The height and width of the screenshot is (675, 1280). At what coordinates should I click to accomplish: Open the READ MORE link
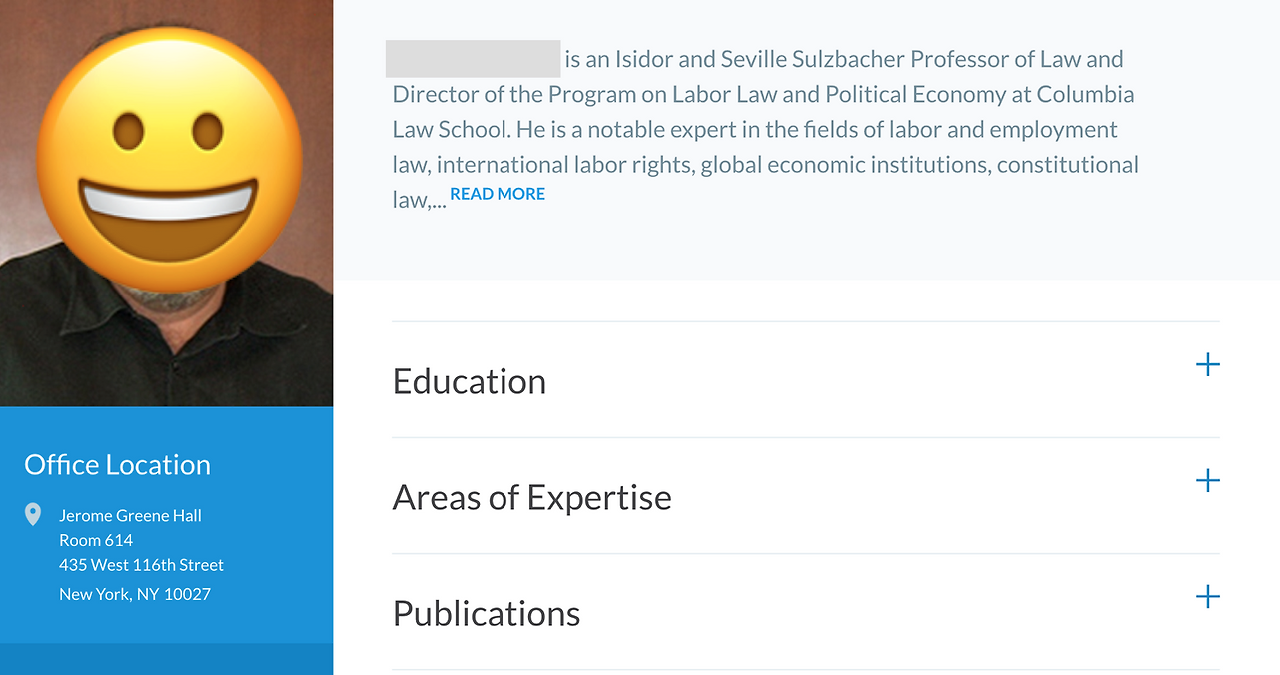point(497,194)
